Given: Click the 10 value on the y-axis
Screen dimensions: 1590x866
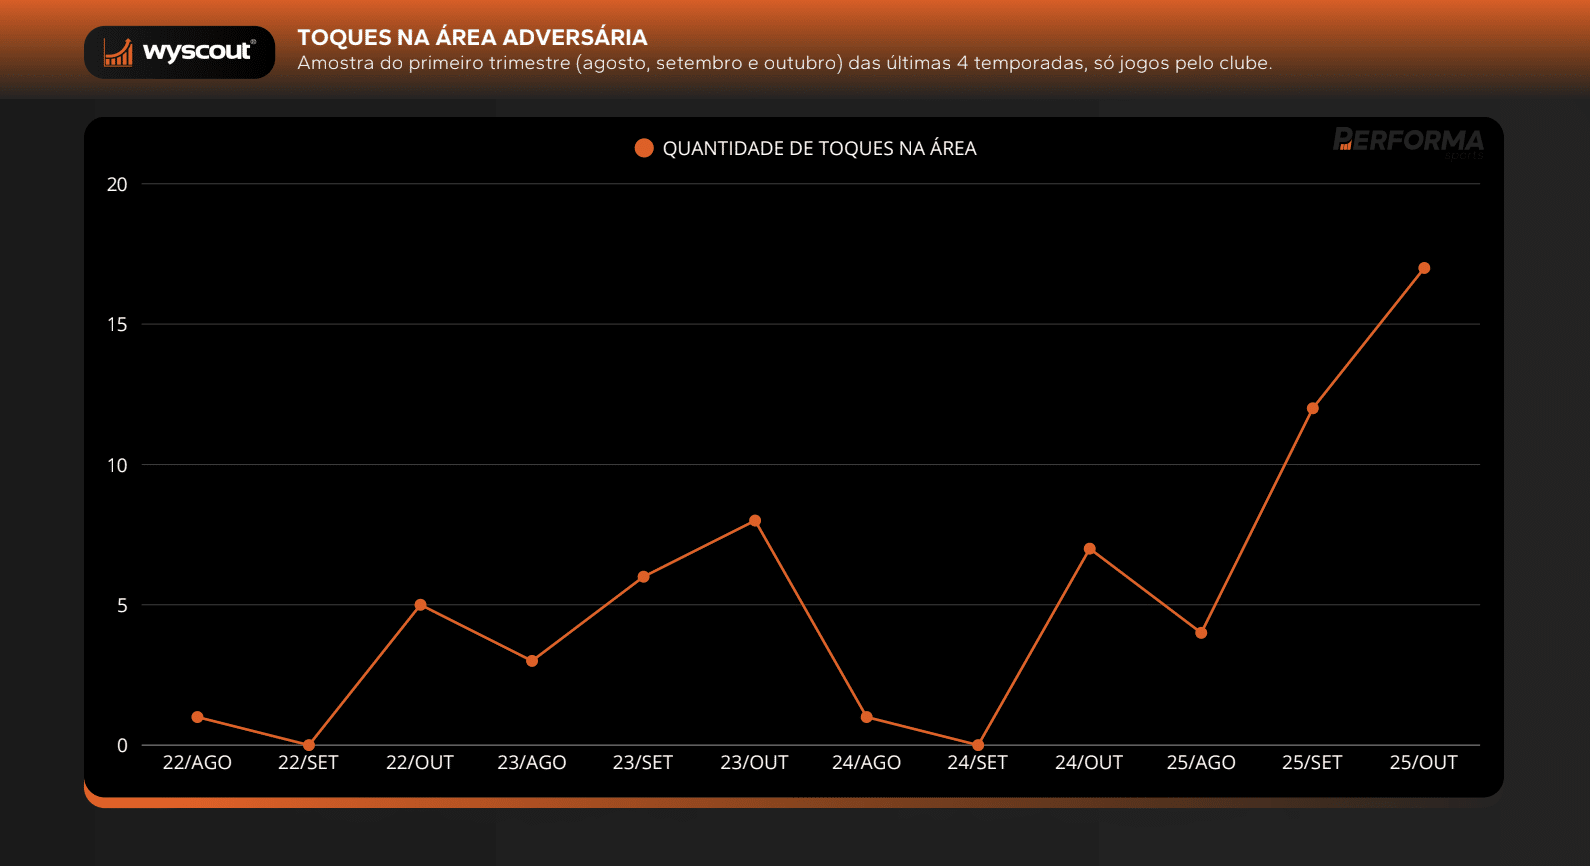Looking at the screenshot, I should pyautogui.click(x=117, y=465).
